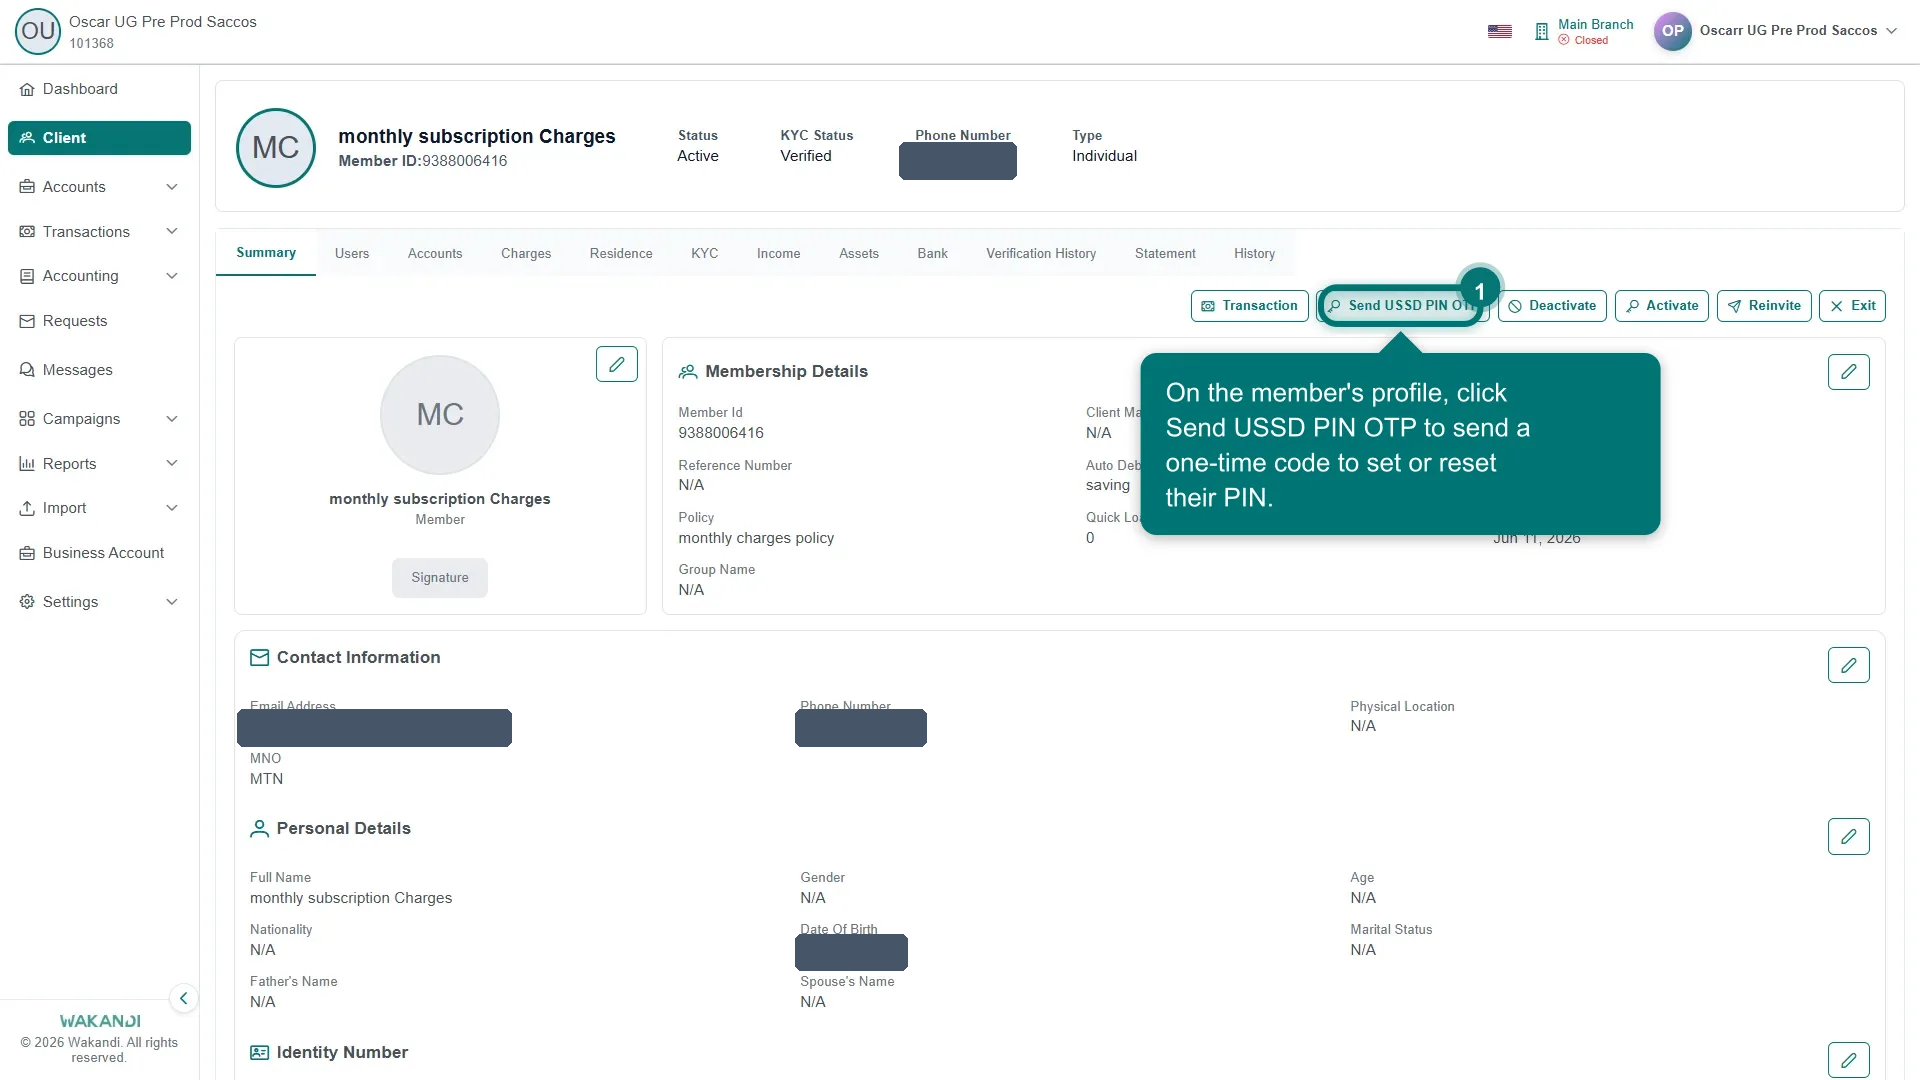The width and height of the screenshot is (1920, 1080).
Task: Click the Contact Information envelope icon
Action: coord(260,658)
